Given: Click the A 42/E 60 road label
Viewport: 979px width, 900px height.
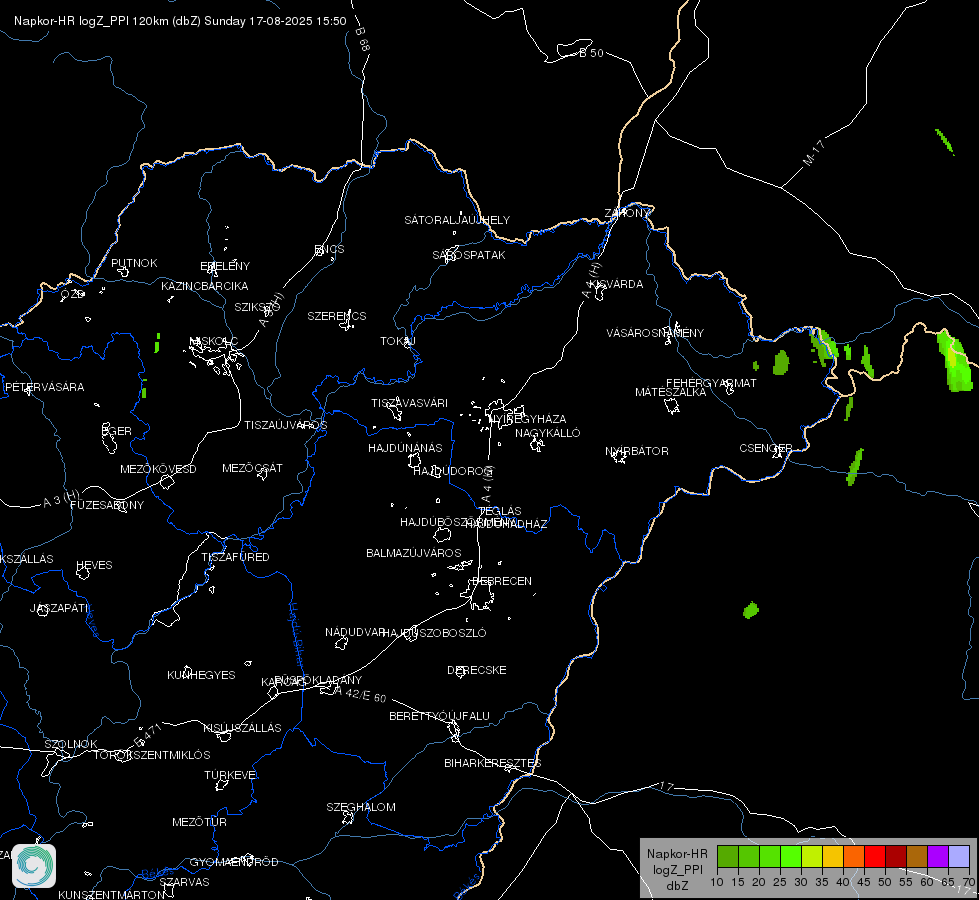Looking at the screenshot, I should pyautogui.click(x=360, y=694).
